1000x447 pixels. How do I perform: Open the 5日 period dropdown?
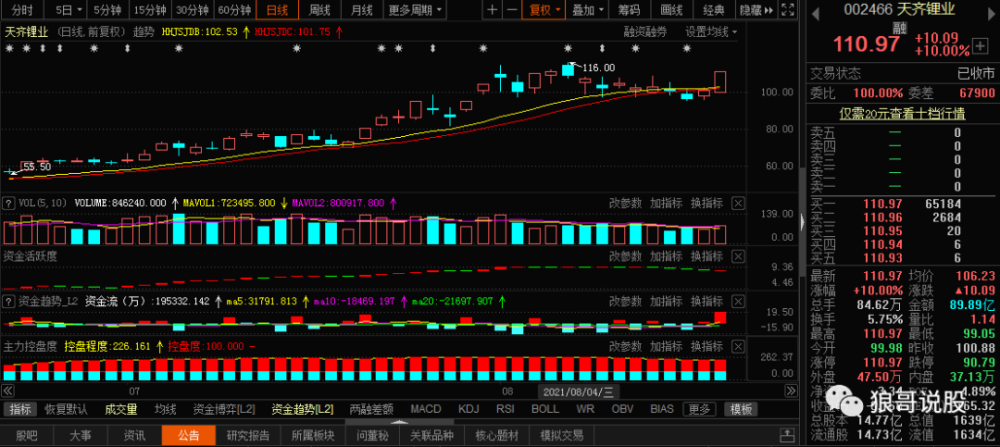(68, 10)
